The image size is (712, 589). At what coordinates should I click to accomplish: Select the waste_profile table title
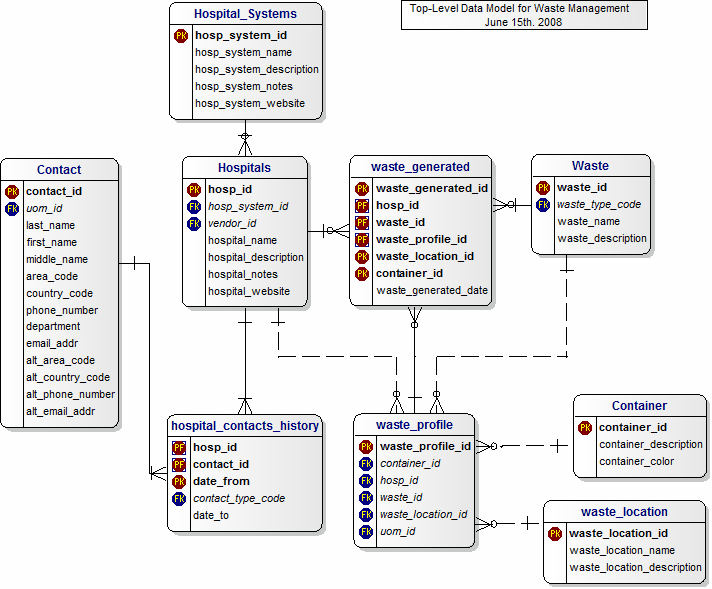point(415,425)
